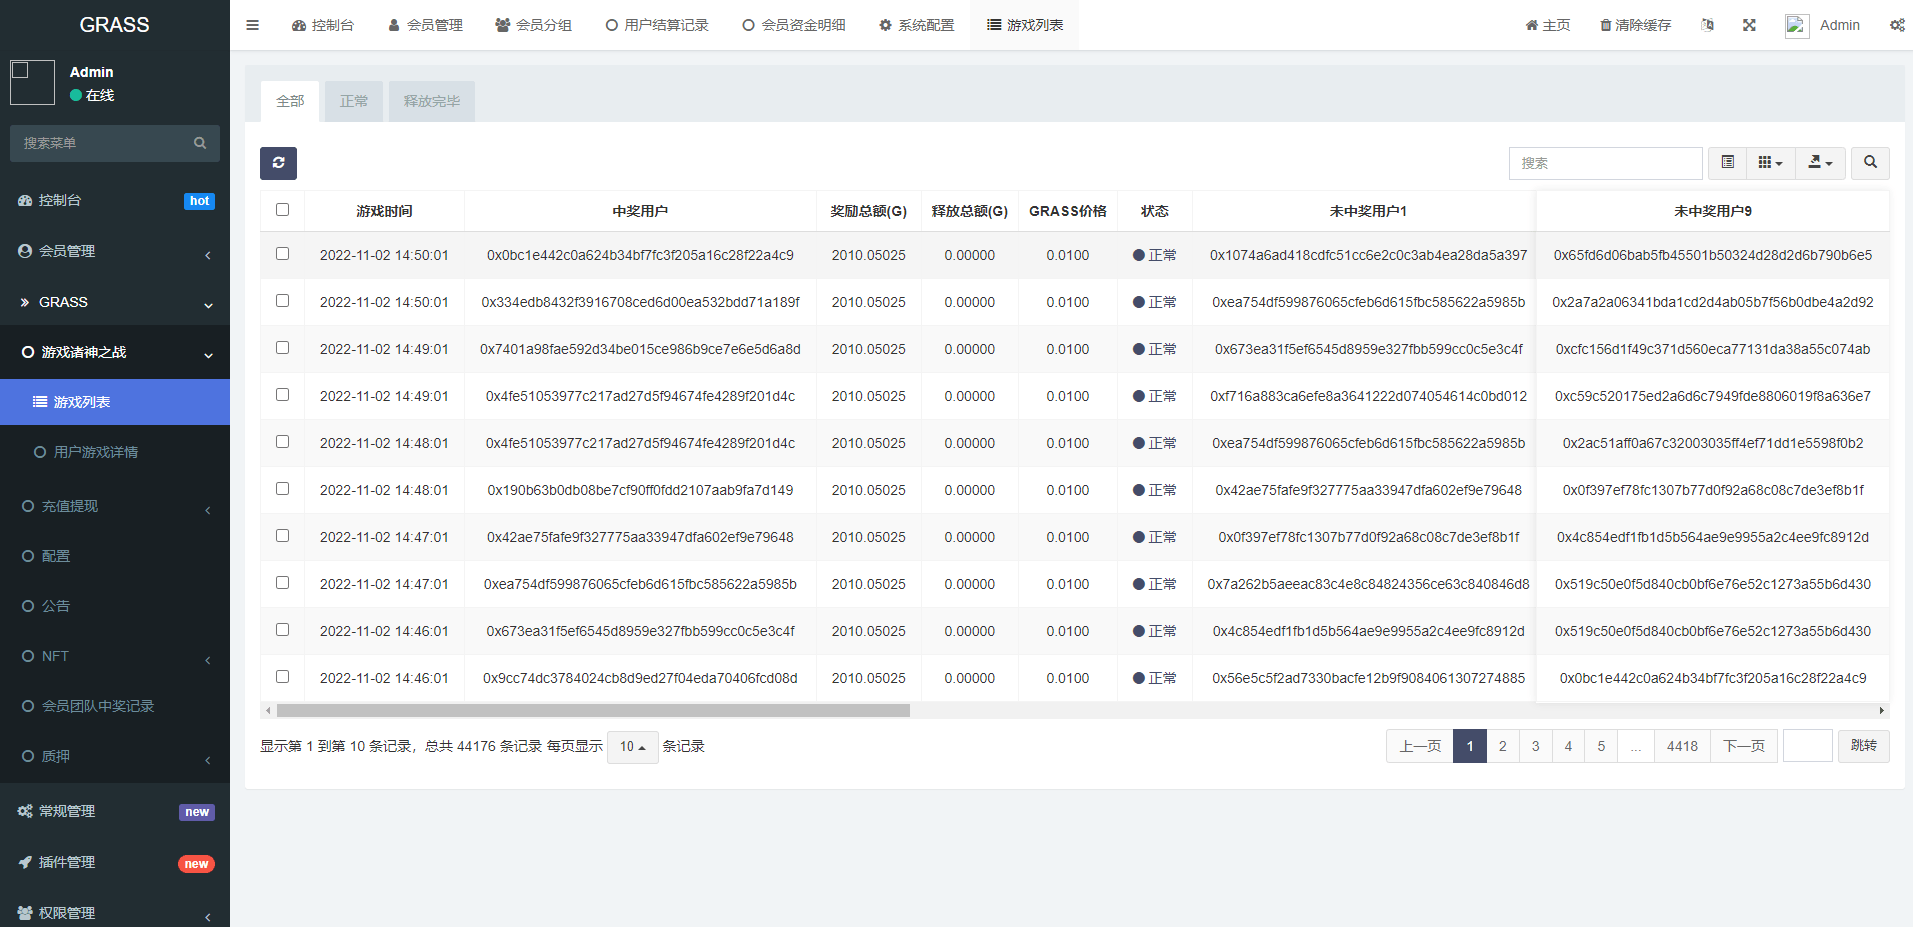Click the magnifier advanced search button

pyautogui.click(x=1870, y=163)
